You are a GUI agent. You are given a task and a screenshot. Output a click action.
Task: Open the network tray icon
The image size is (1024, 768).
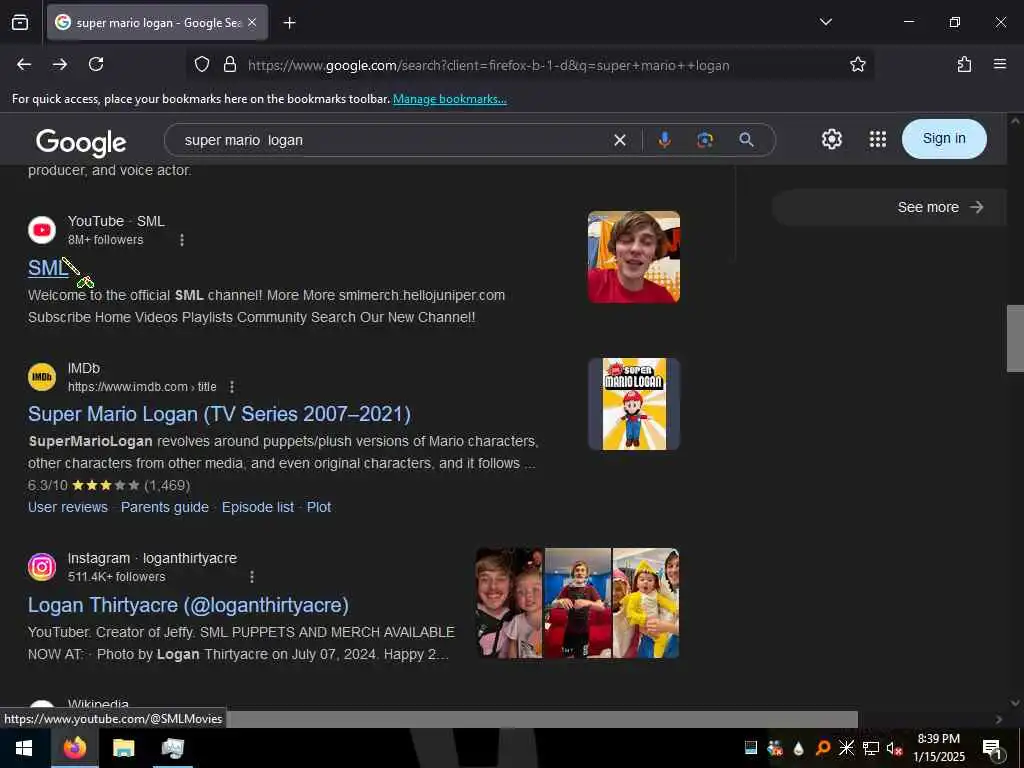[871, 748]
